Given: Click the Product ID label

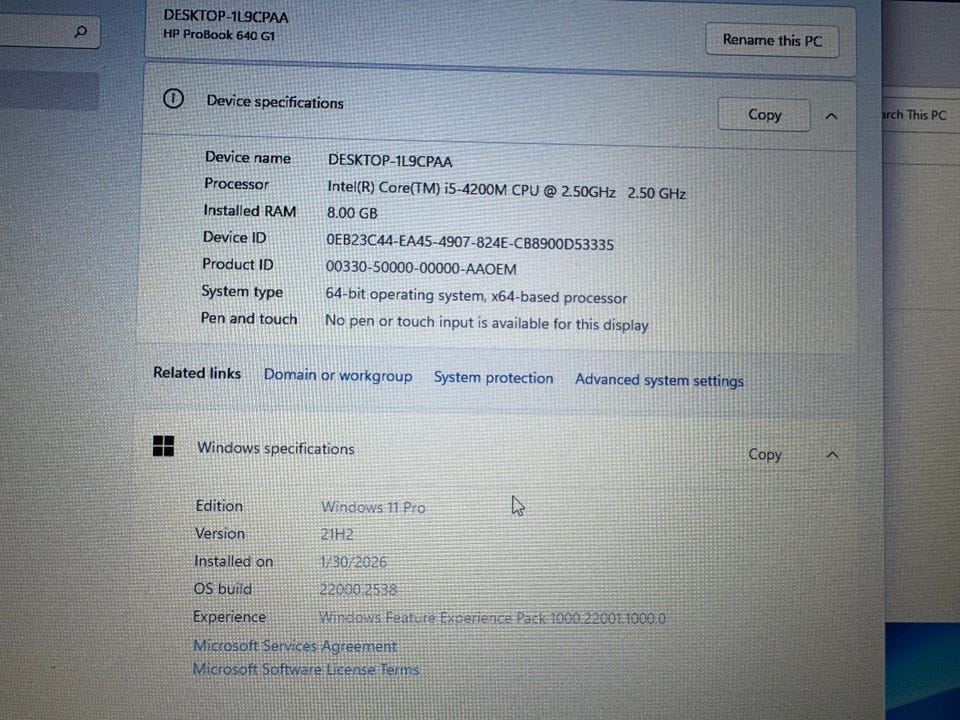Looking at the screenshot, I should coord(238,264).
